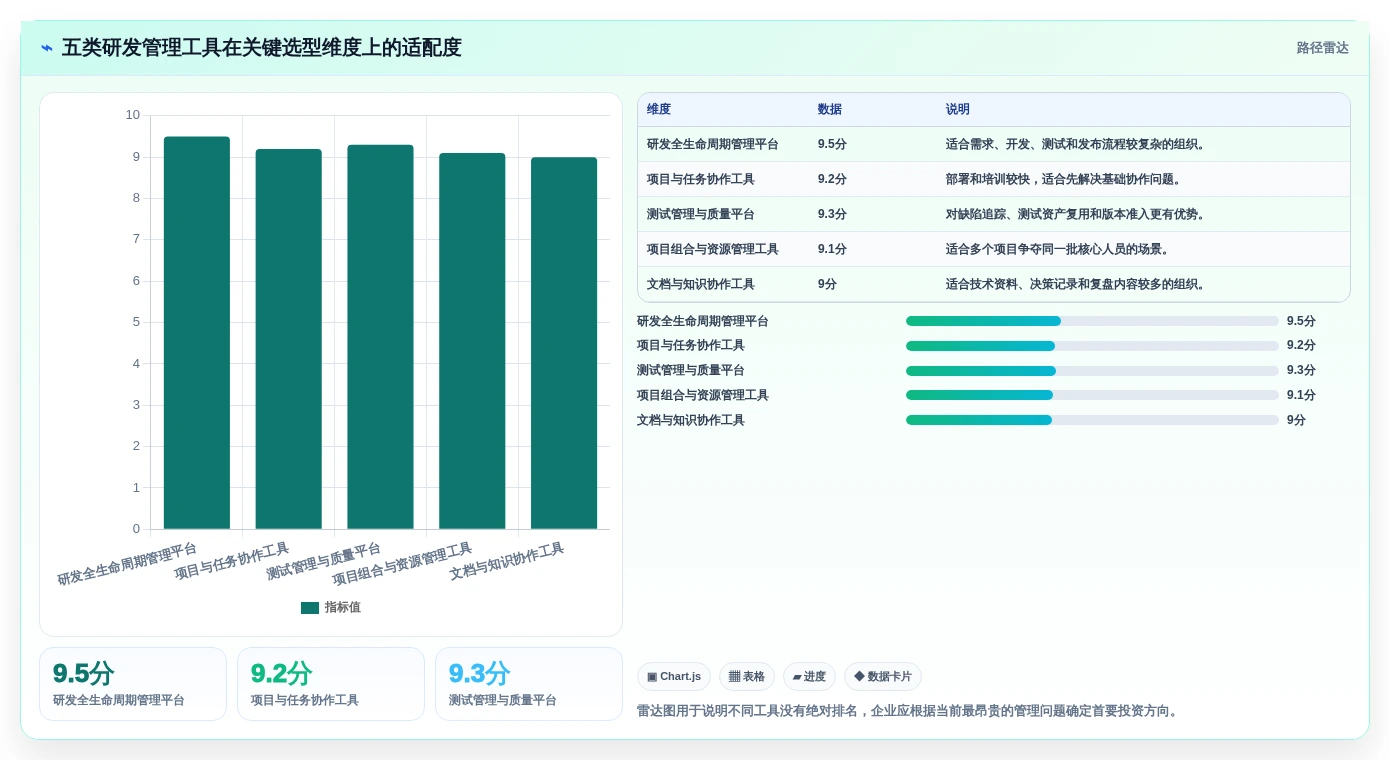Open the 9.2分 项目与任务协作工具 data card
Screen dimensions: 1390x760
pos(331,684)
